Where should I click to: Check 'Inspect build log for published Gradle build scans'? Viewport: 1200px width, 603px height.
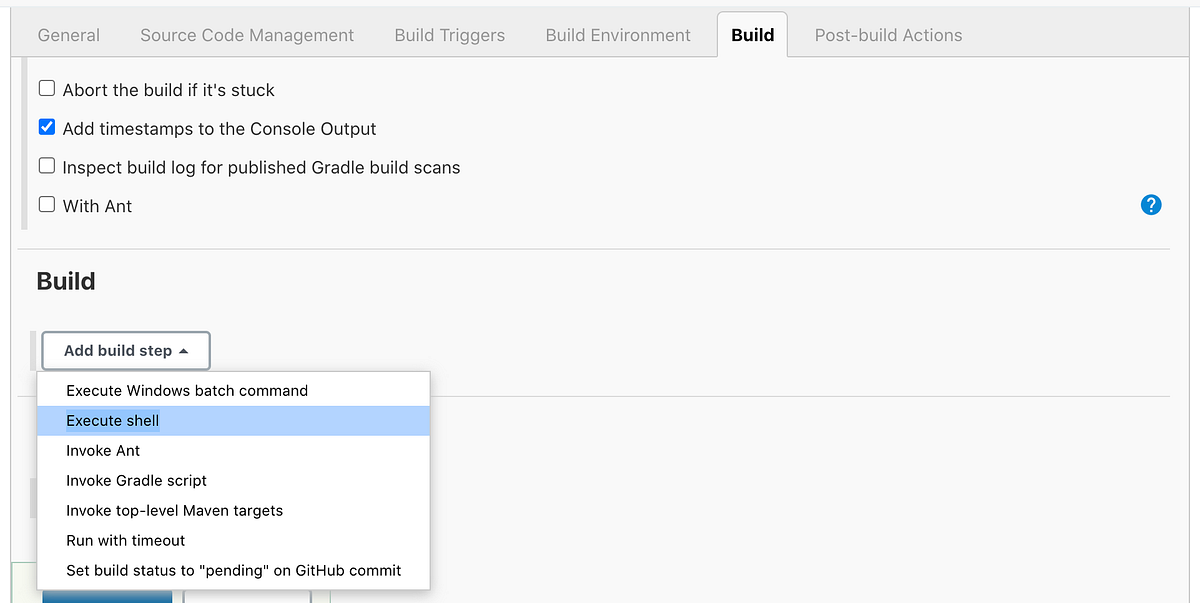pyautogui.click(x=46, y=166)
